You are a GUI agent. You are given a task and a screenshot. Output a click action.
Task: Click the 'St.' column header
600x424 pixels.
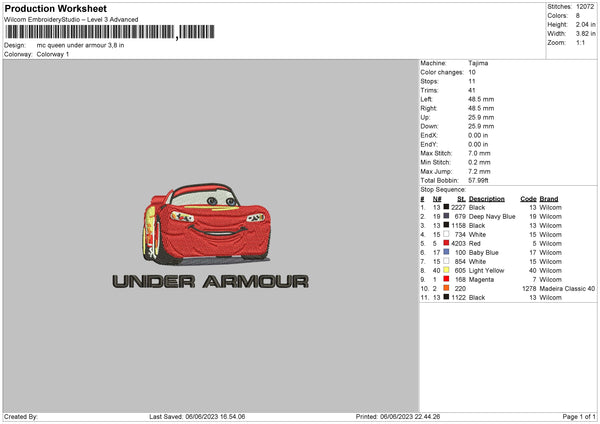pyautogui.click(x=461, y=199)
